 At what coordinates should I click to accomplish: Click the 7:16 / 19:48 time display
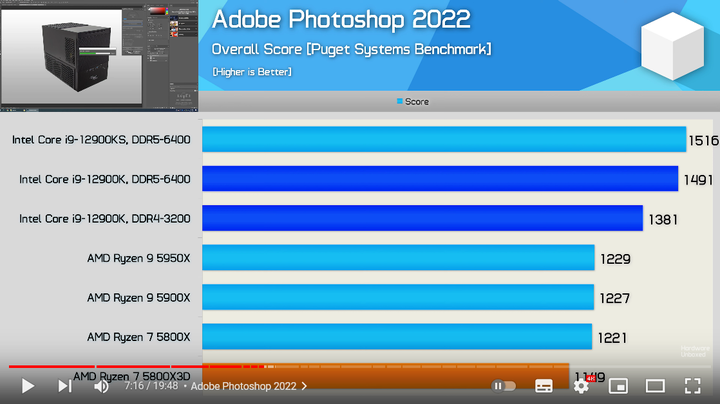coord(151,386)
